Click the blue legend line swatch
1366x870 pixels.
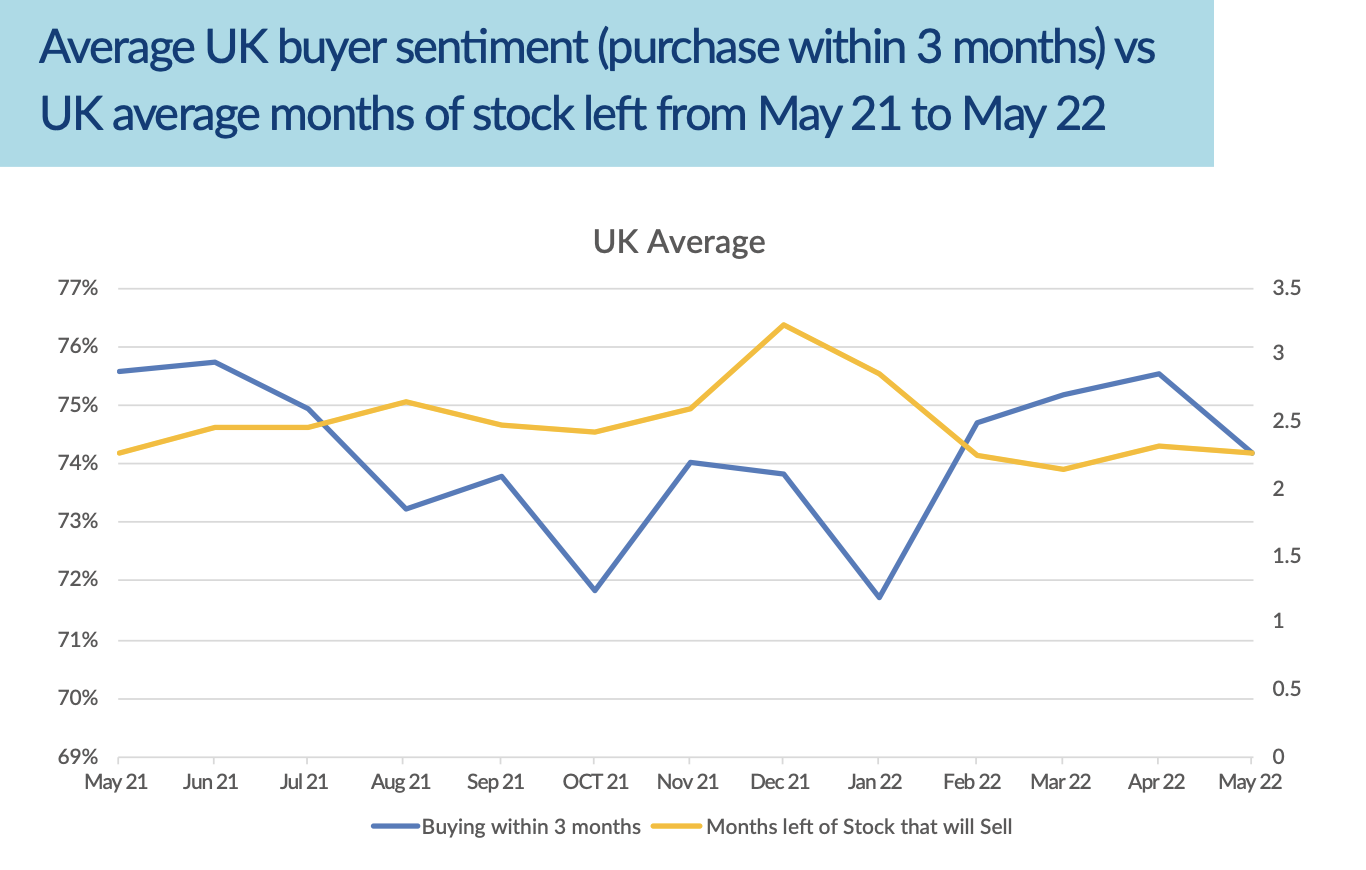click(x=394, y=827)
